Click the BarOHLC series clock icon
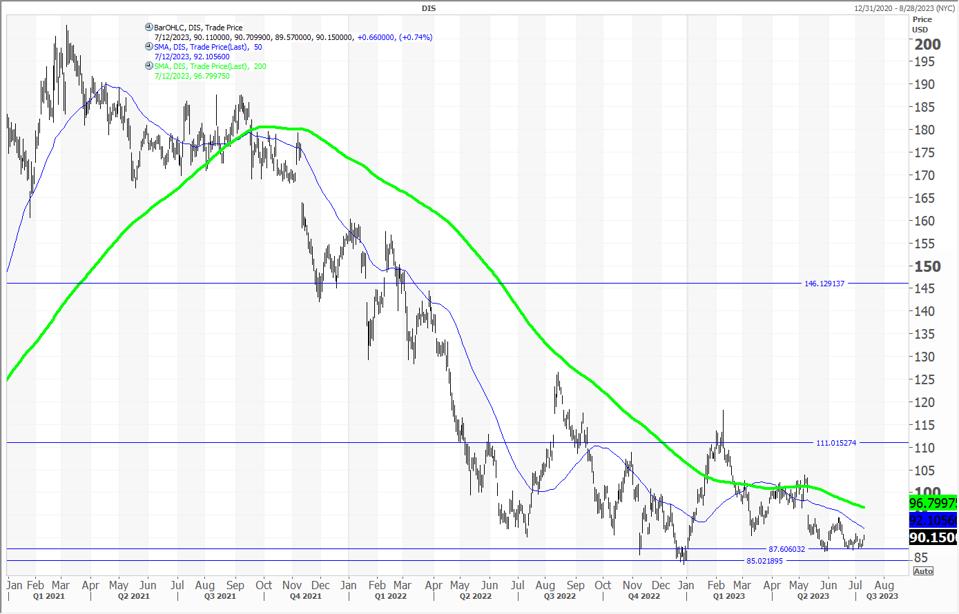 click(150, 28)
